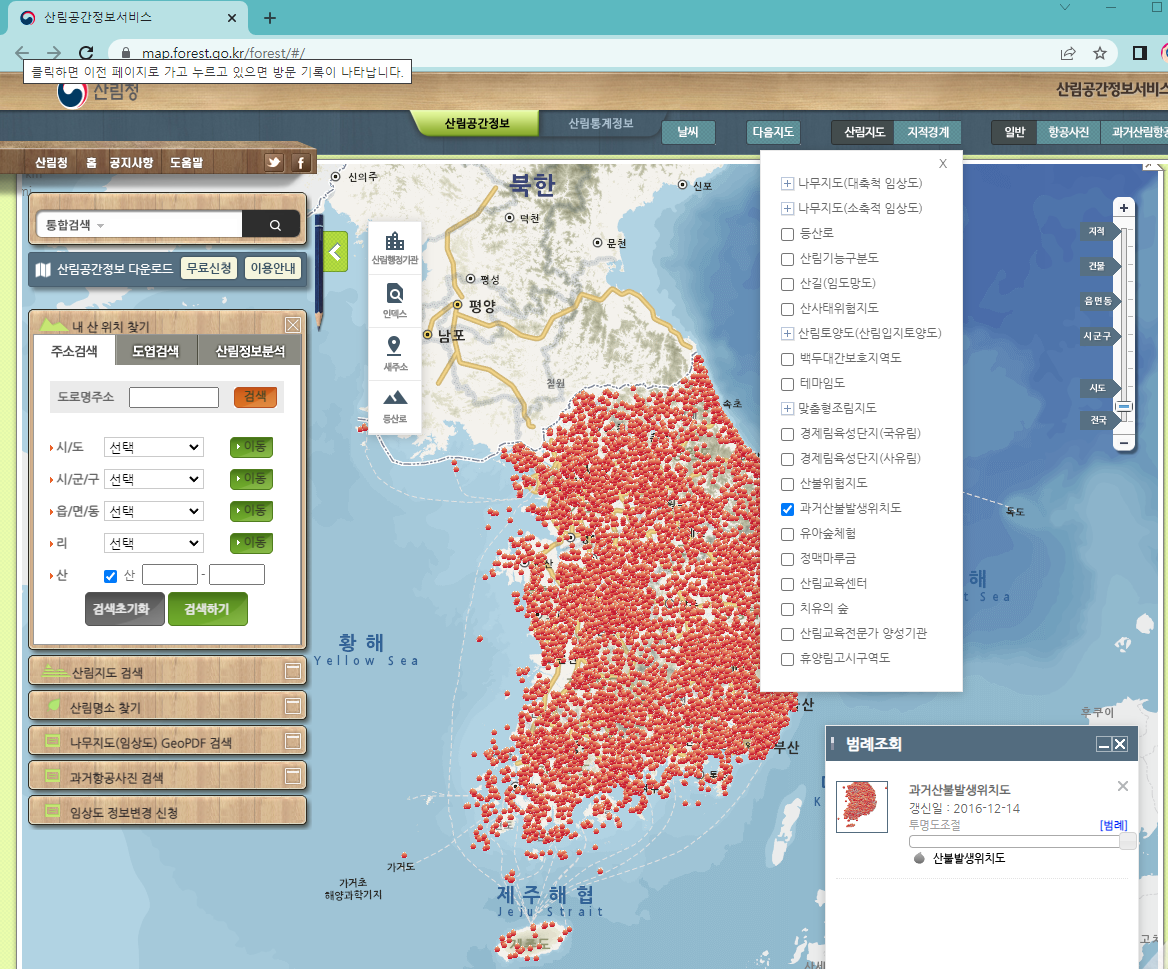1168x969 pixels.
Task: Click the green 검색하기 button
Action: (x=207, y=609)
